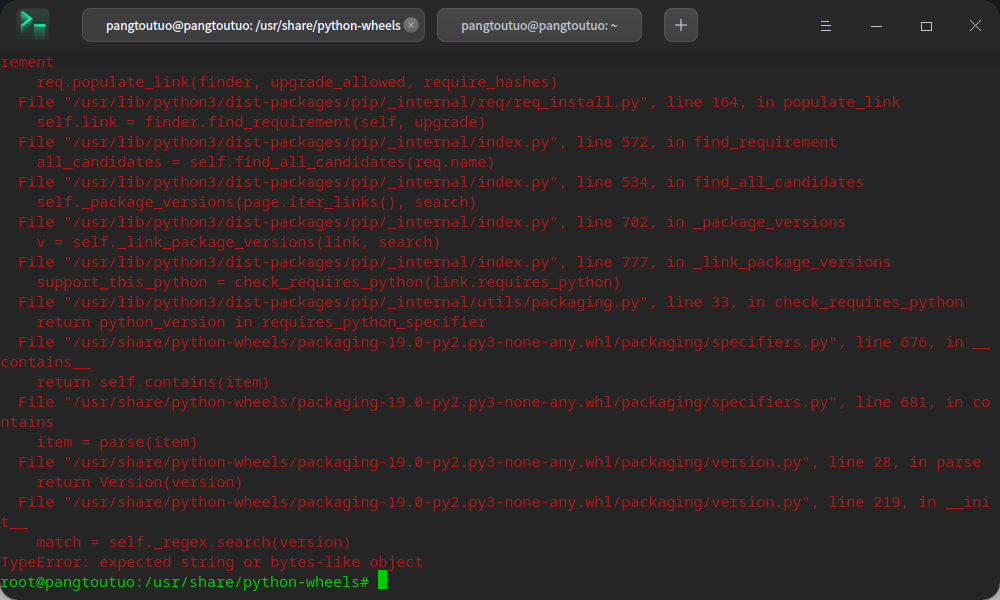Click the version.py line 28 traceback entry
The image size is (1000, 600).
[499, 462]
